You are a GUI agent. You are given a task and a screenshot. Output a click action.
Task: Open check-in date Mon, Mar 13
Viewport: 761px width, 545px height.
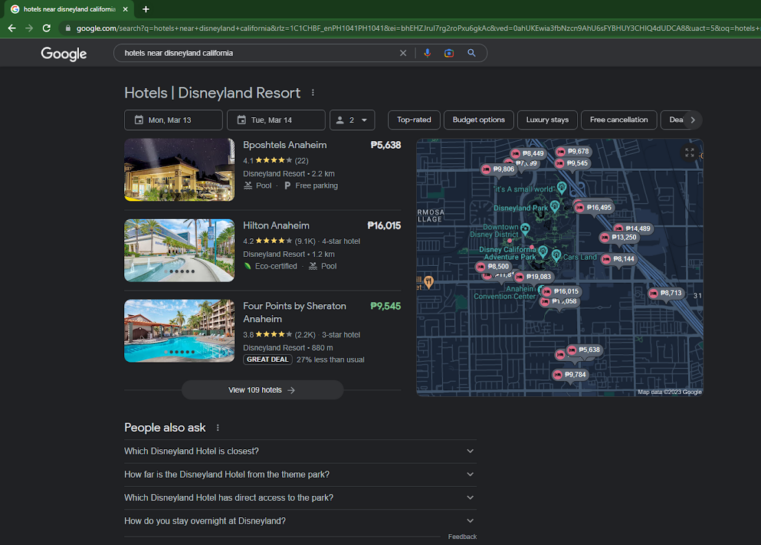pyautogui.click(x=173, y=120)
